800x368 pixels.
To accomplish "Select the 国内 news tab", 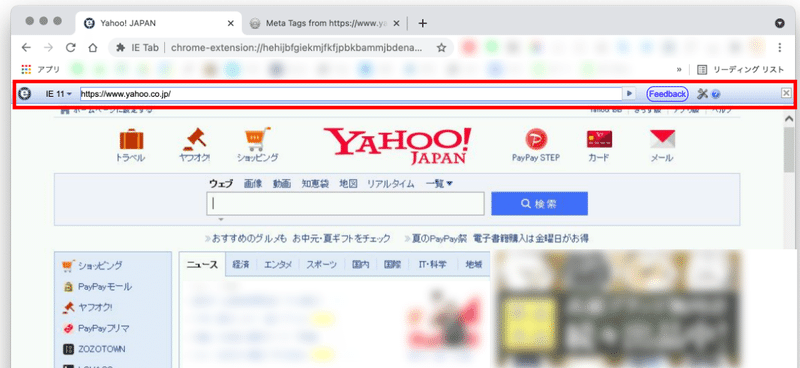I will pos(360,264).
